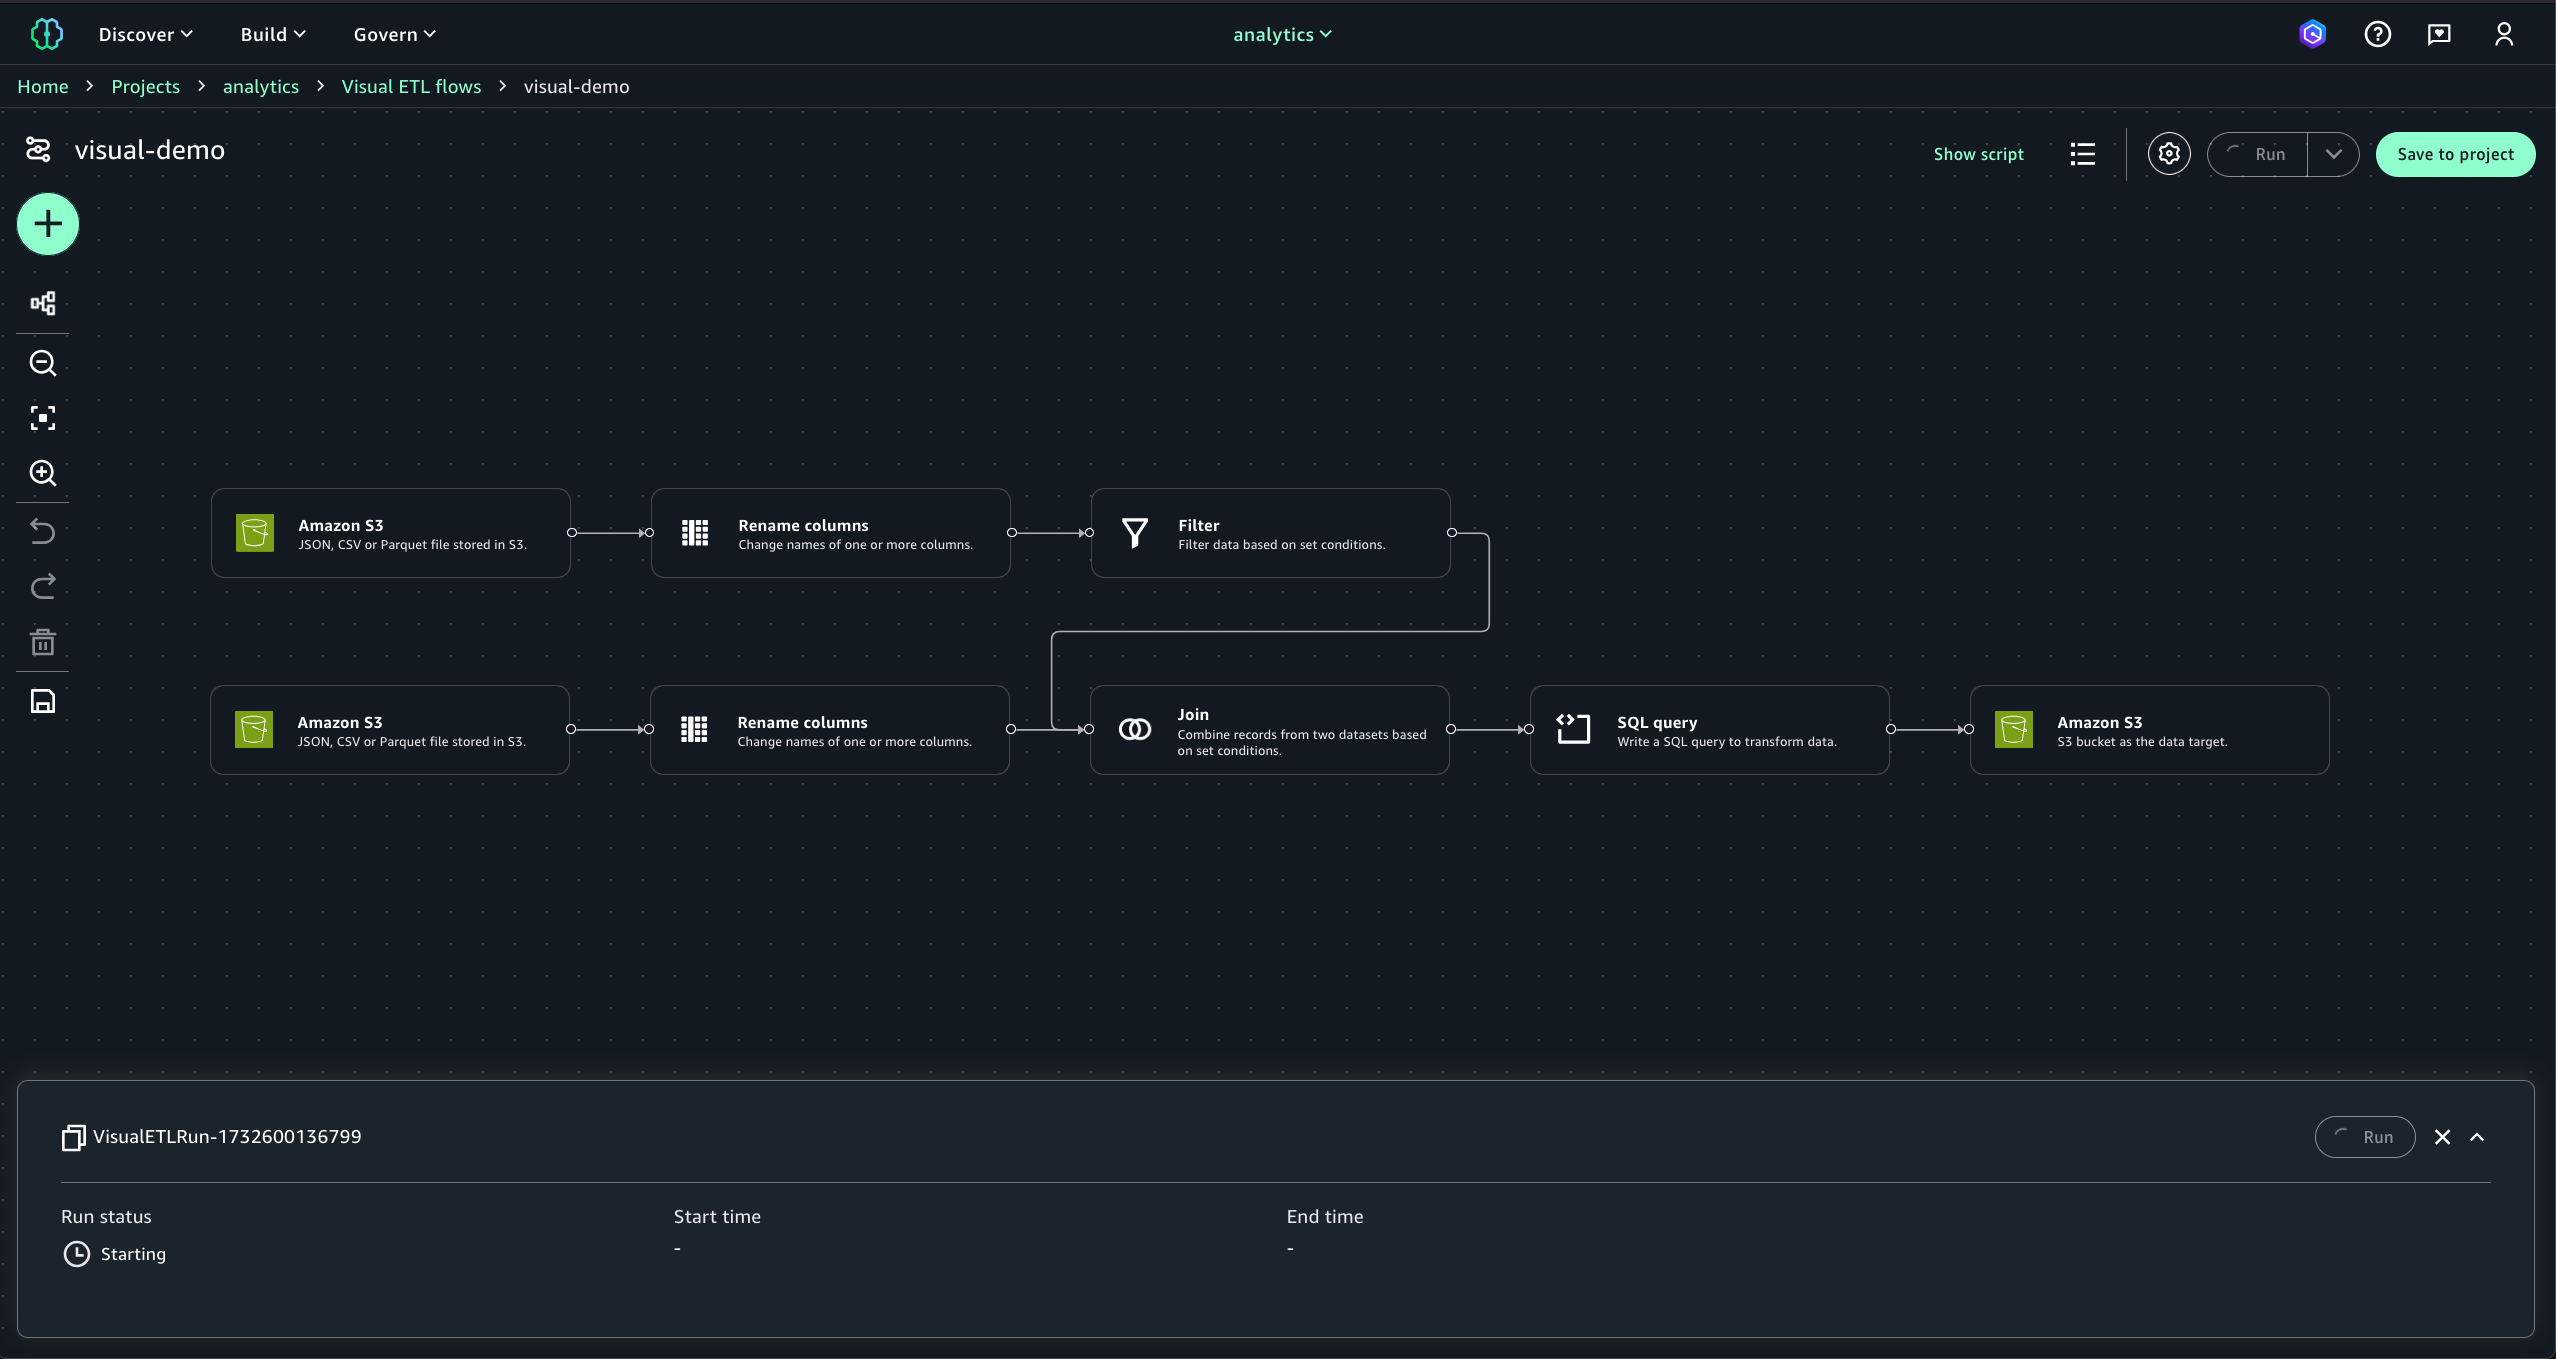This screenshot has width=2556, height=1359.
Task: Copy the VisualETLRun ID icon
Action: tap(73, 1137)
